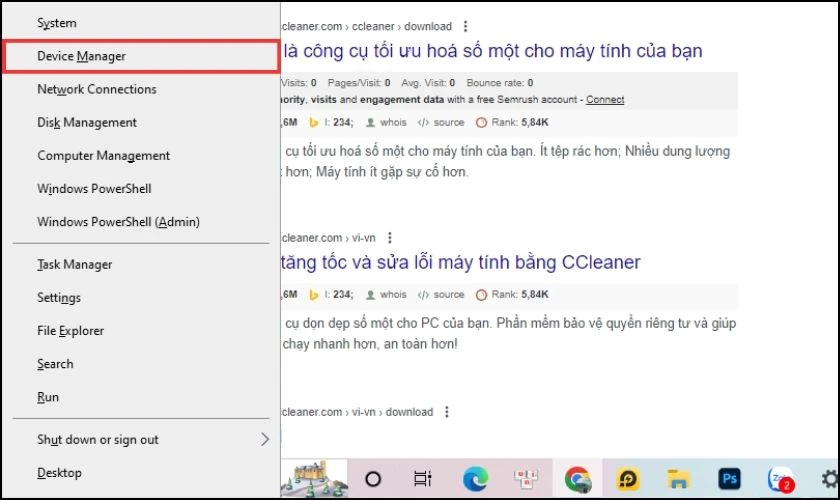The width and height of the screenshot is (840, 500).
Task: Click whois in first result's SEO bar
Action: tap(386, 123)
